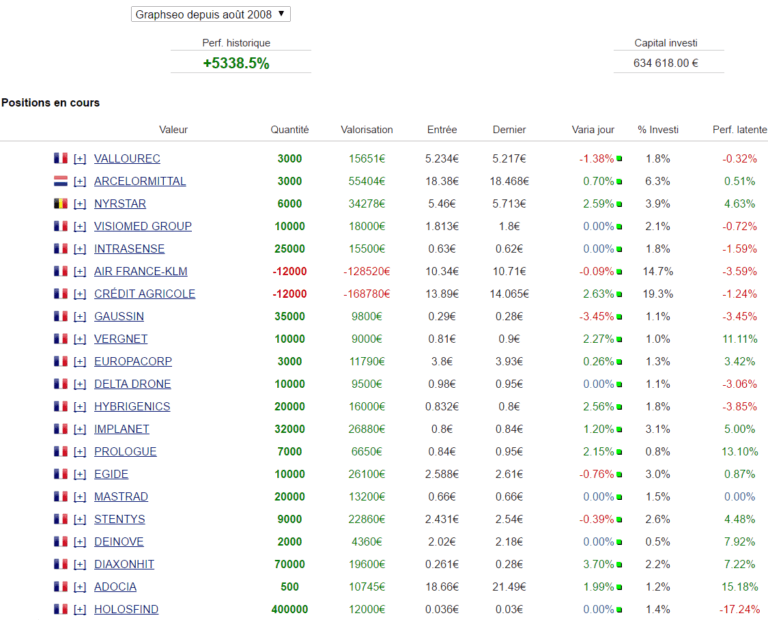Image resolution: width=768 pixels, height=620 pixels.
Task: Expand the [+] toggle for VISIOMED GROUP
Action: [80, 227]
